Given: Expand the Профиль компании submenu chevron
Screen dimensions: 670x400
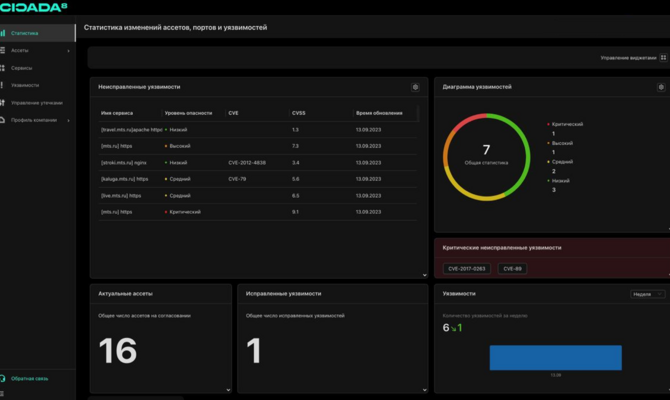Looking at the screenshot, I should tap(68, 121).
